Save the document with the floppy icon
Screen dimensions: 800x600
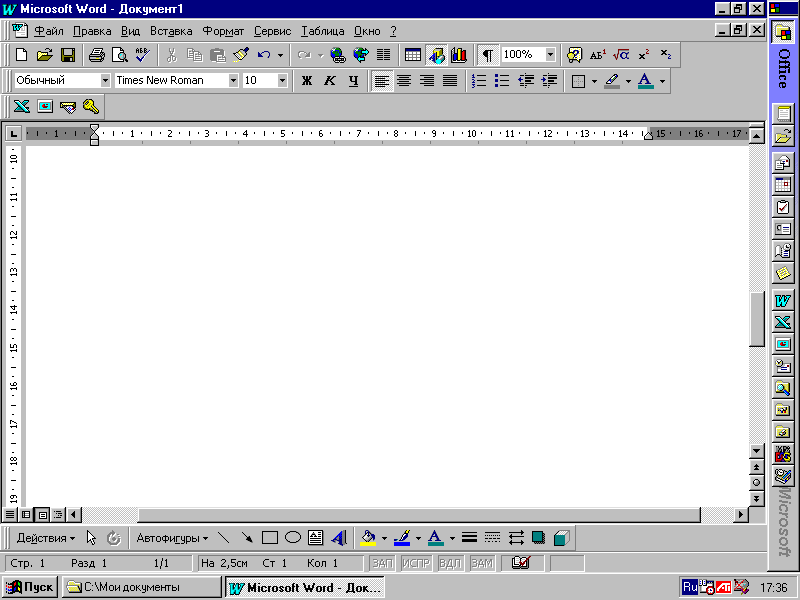coord(68,55)
